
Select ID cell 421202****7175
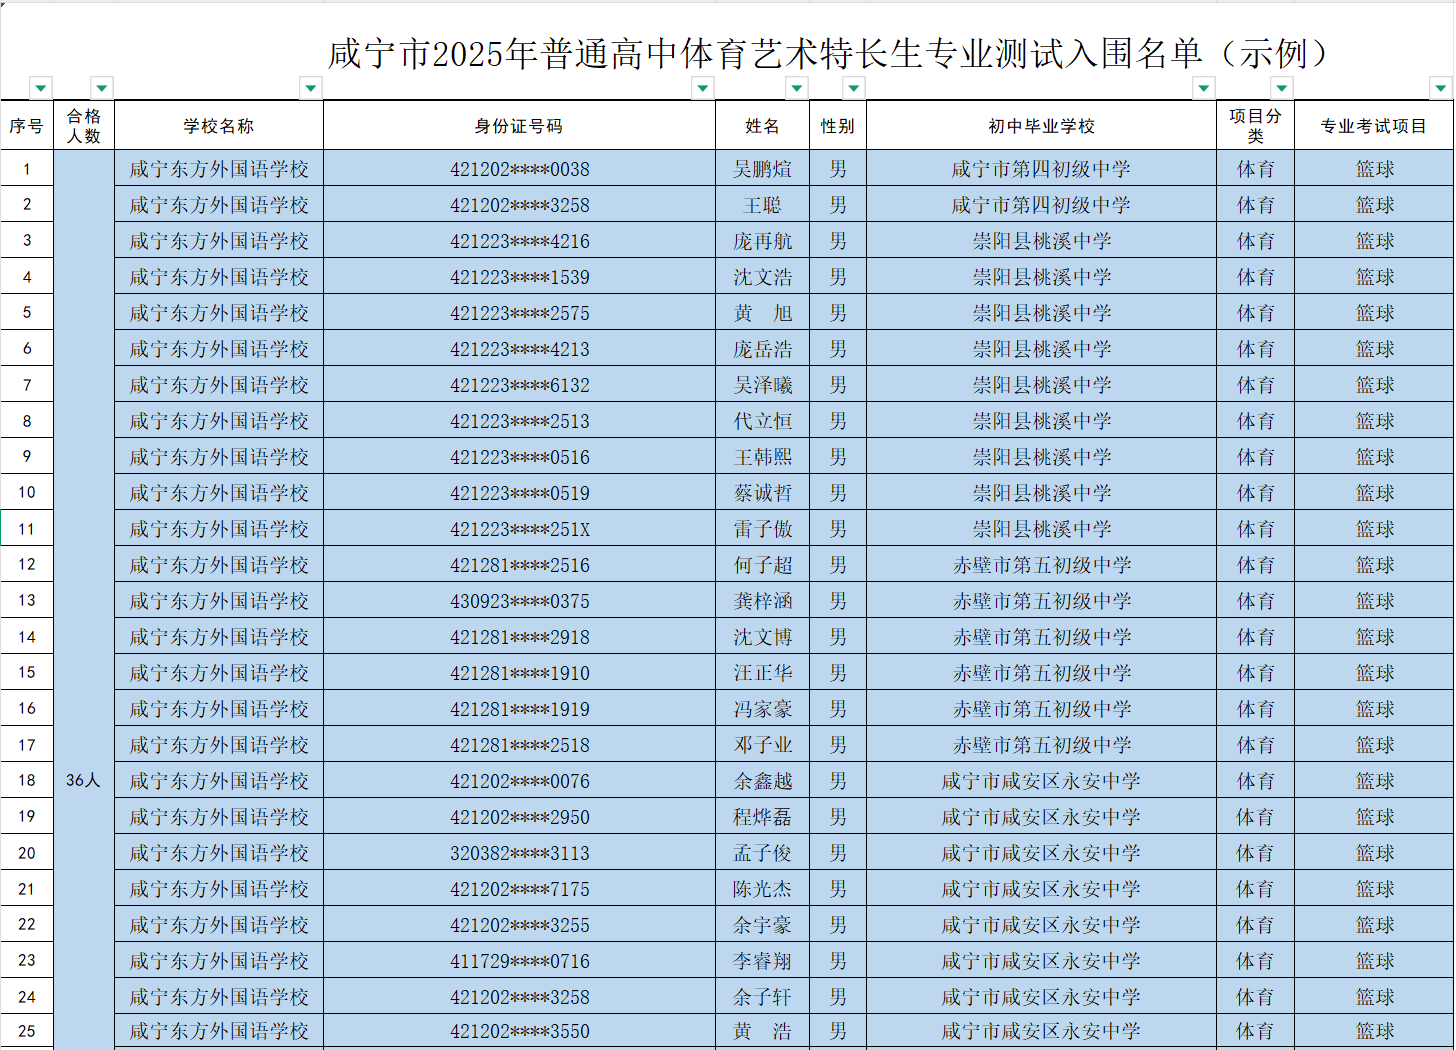[x=519, y=889]
